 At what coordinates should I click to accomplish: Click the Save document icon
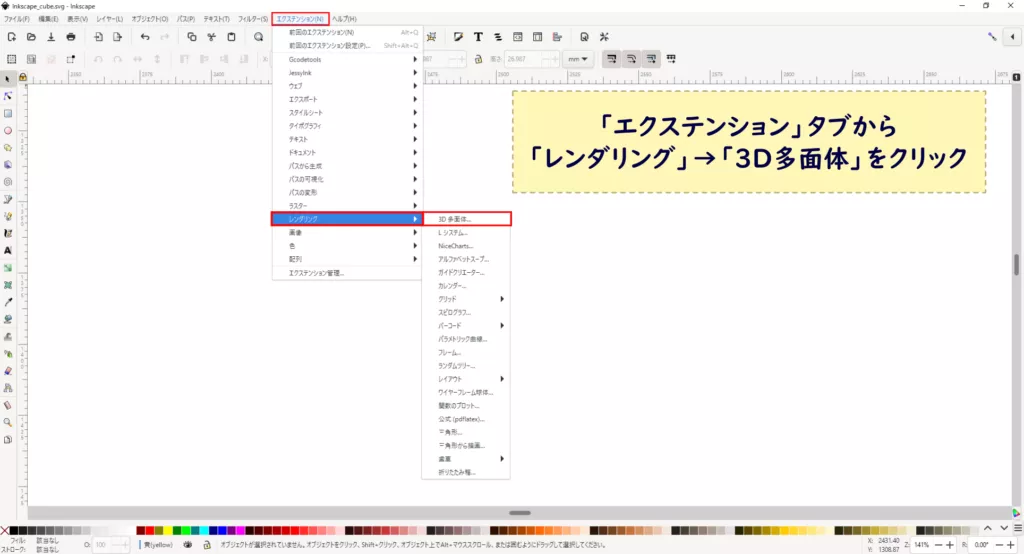pyautogui.click(x=51, y=37)
